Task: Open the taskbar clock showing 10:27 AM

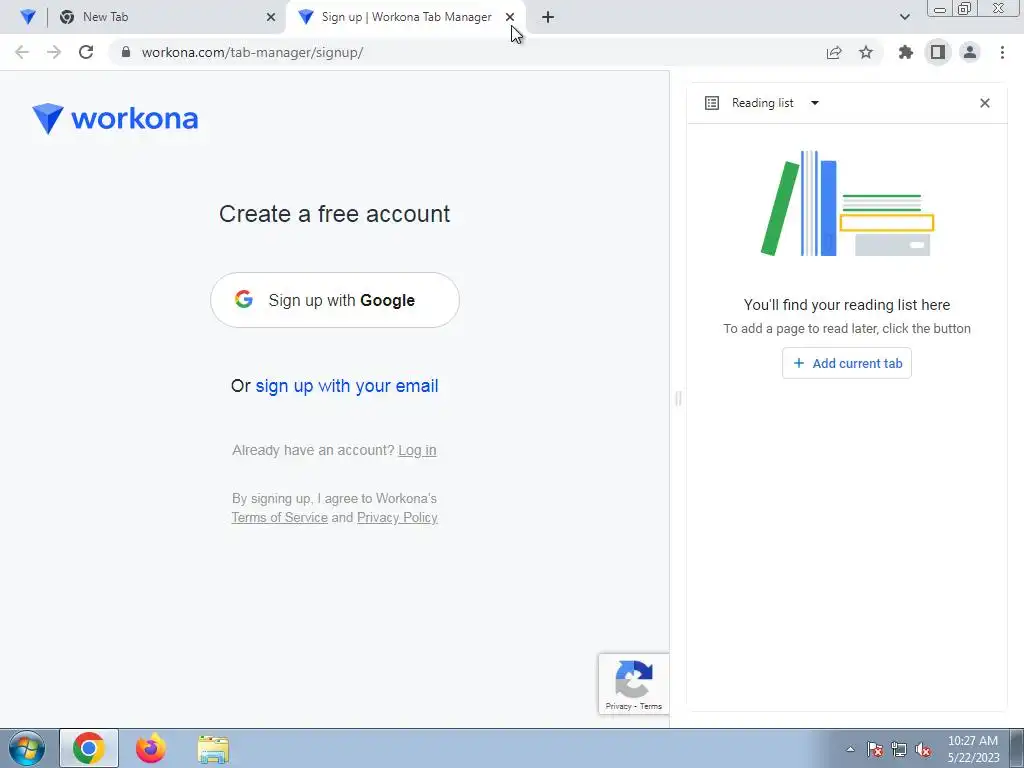Action: click(x=973, y=749)
